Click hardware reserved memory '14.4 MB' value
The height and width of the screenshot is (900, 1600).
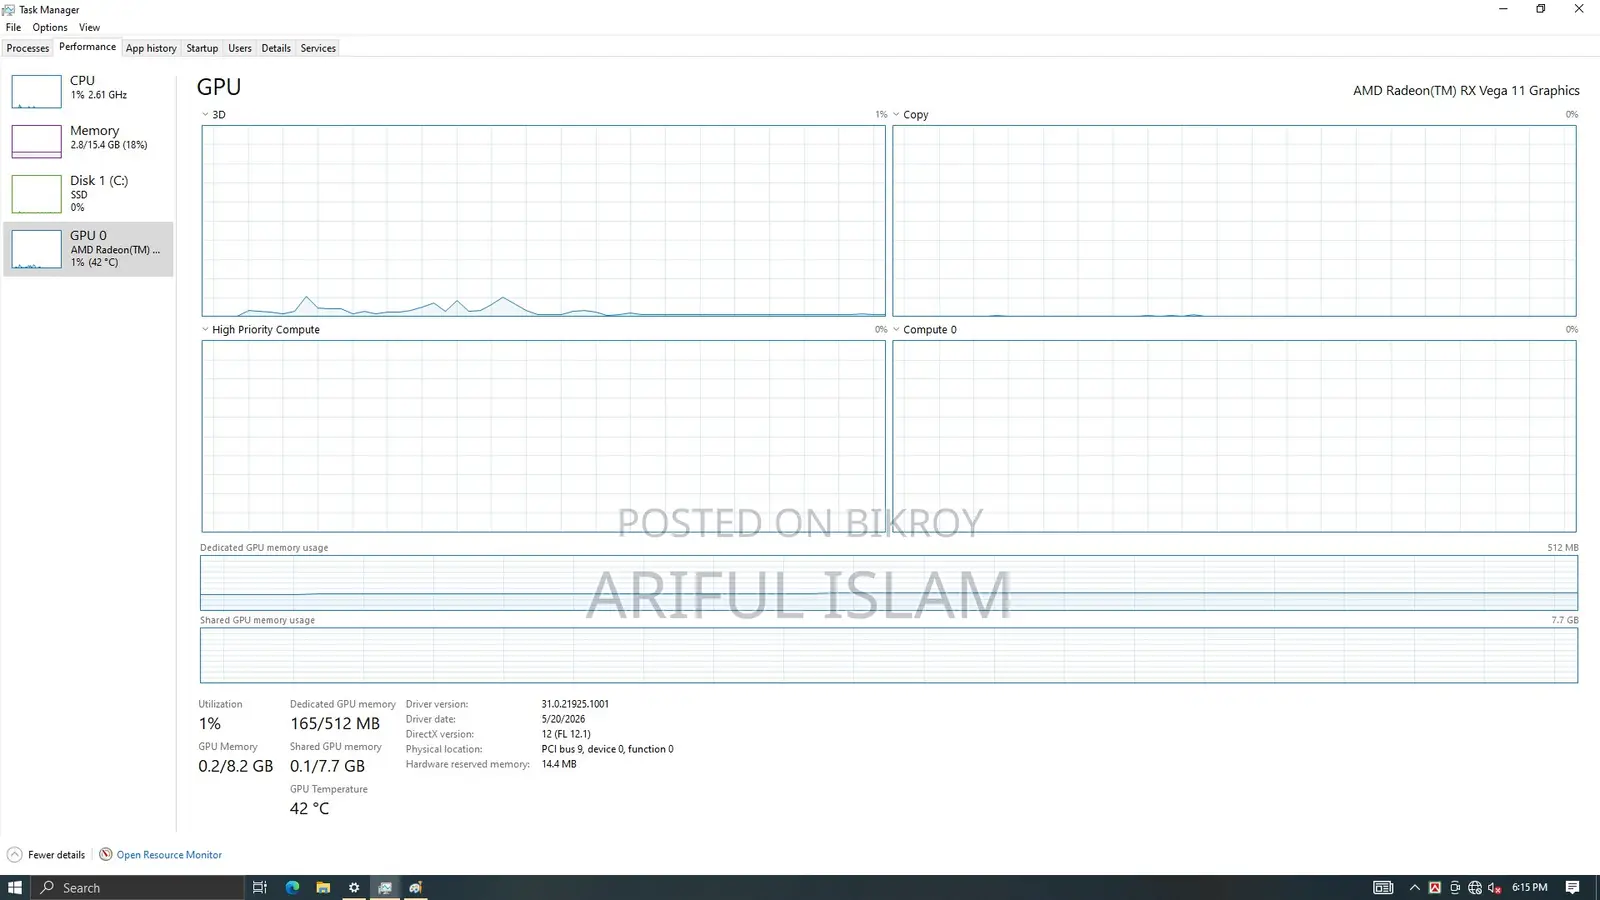click(x=559, y=764)
